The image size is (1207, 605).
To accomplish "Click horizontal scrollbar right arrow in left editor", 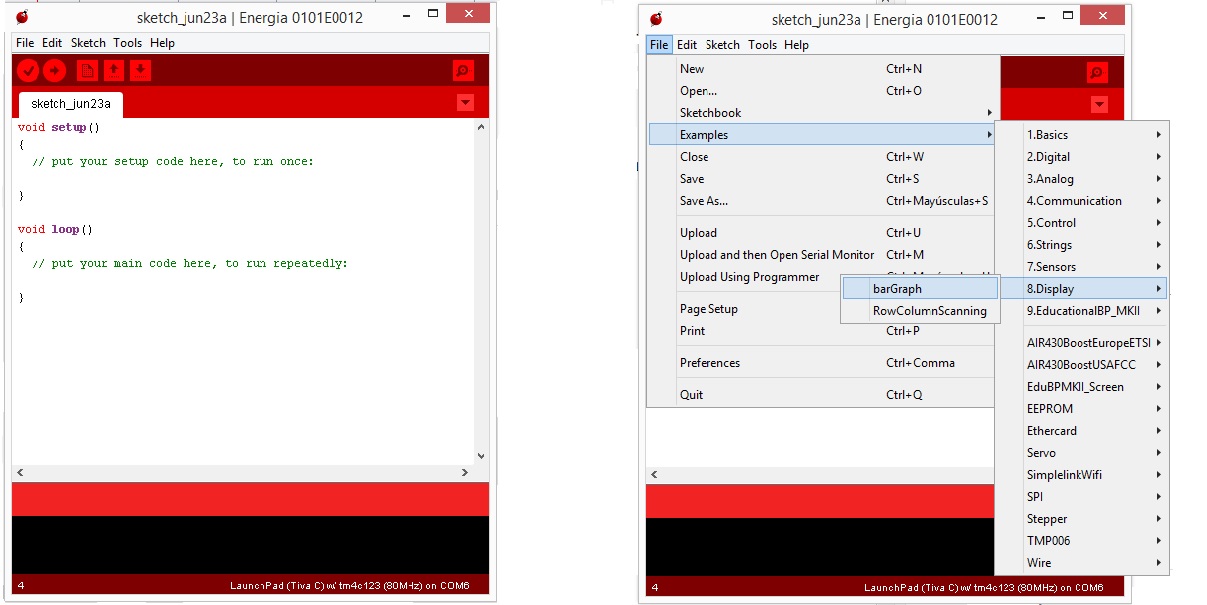I will 465,472.
